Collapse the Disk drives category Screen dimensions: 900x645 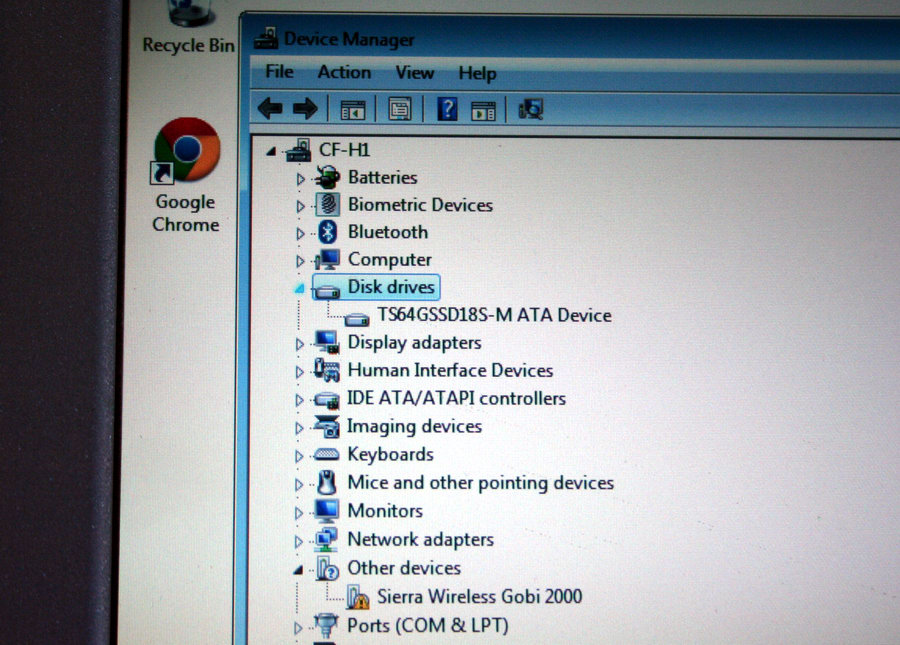[x=300, y=288]
